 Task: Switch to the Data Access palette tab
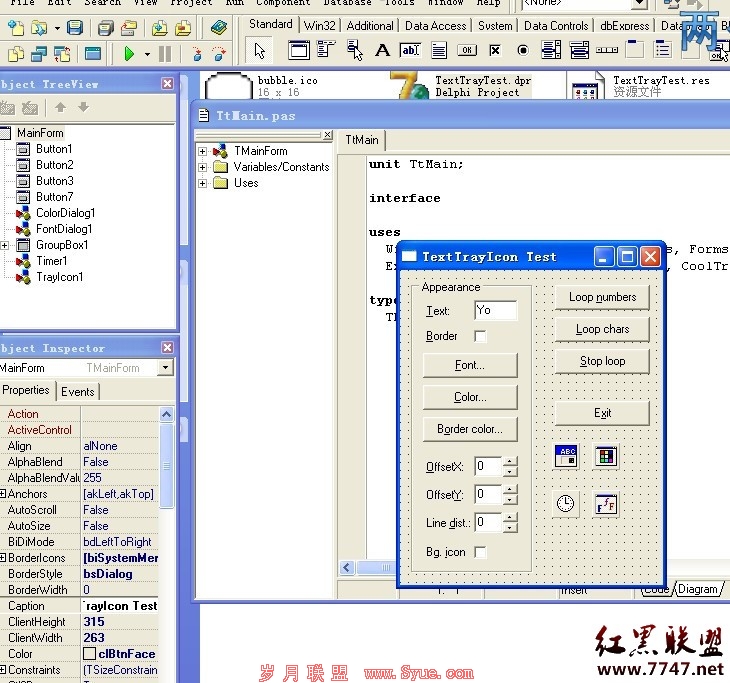coord(436,25)
